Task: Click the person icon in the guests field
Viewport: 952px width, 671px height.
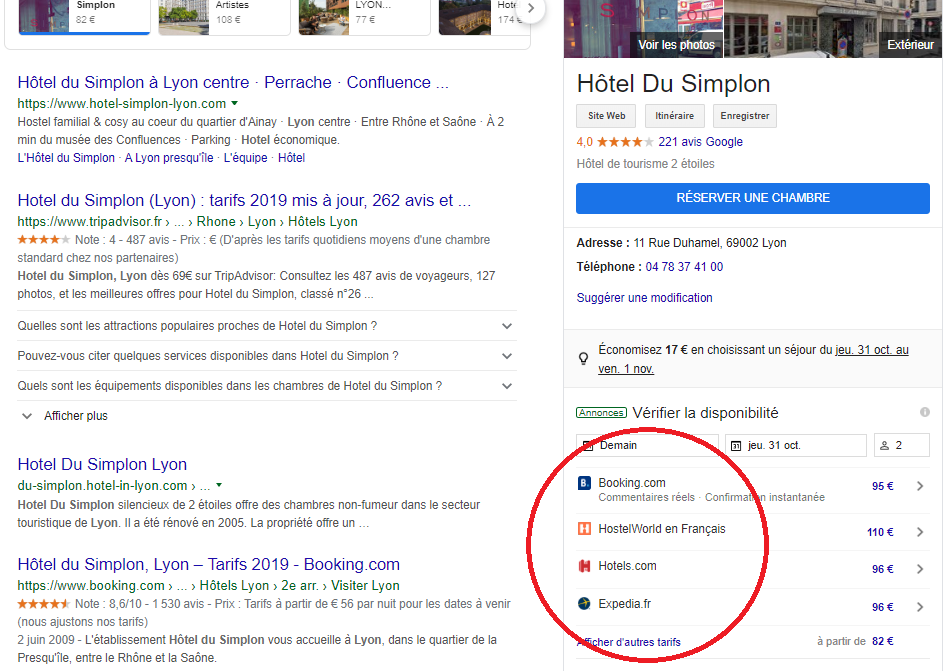Action: (x=885, y=446)
